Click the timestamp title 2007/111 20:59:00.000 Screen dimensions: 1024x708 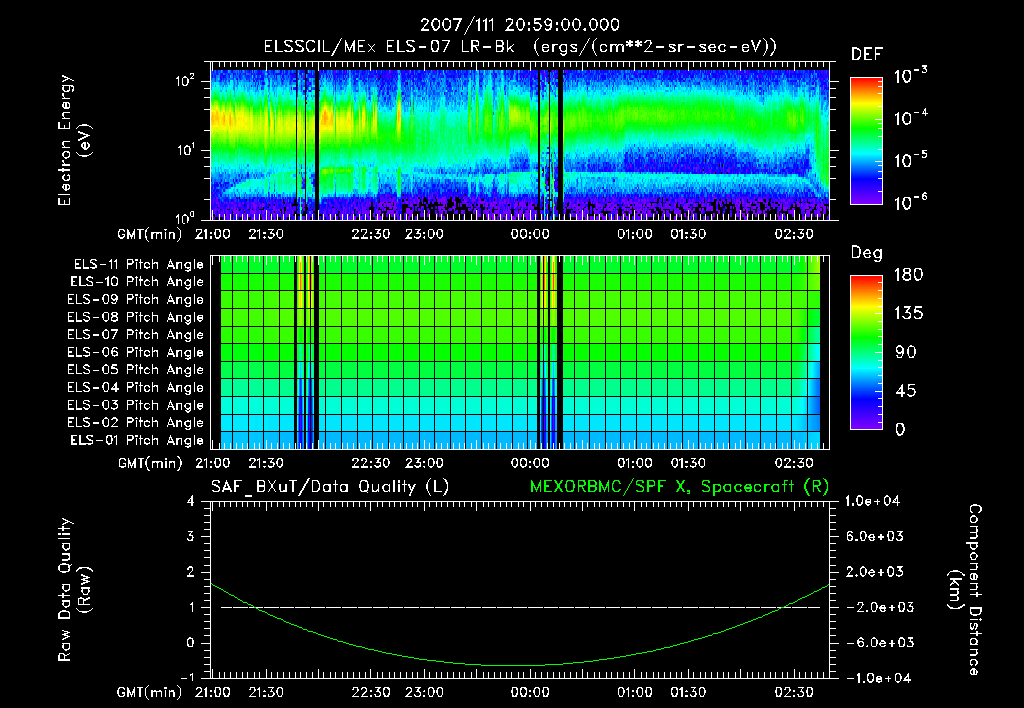click(x=520, y=25)
